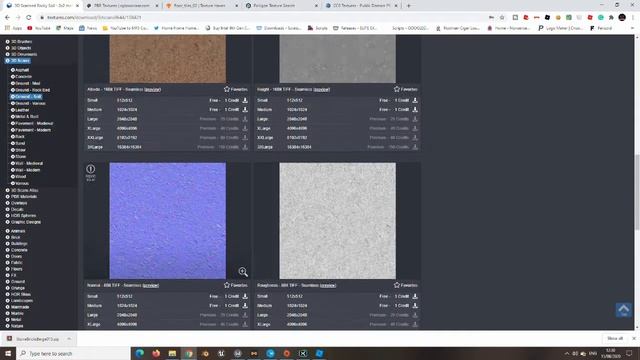Viewport: 640px width, 360px height.
Task: Open Albedo texture preview link
Action: tap(153, 89)
